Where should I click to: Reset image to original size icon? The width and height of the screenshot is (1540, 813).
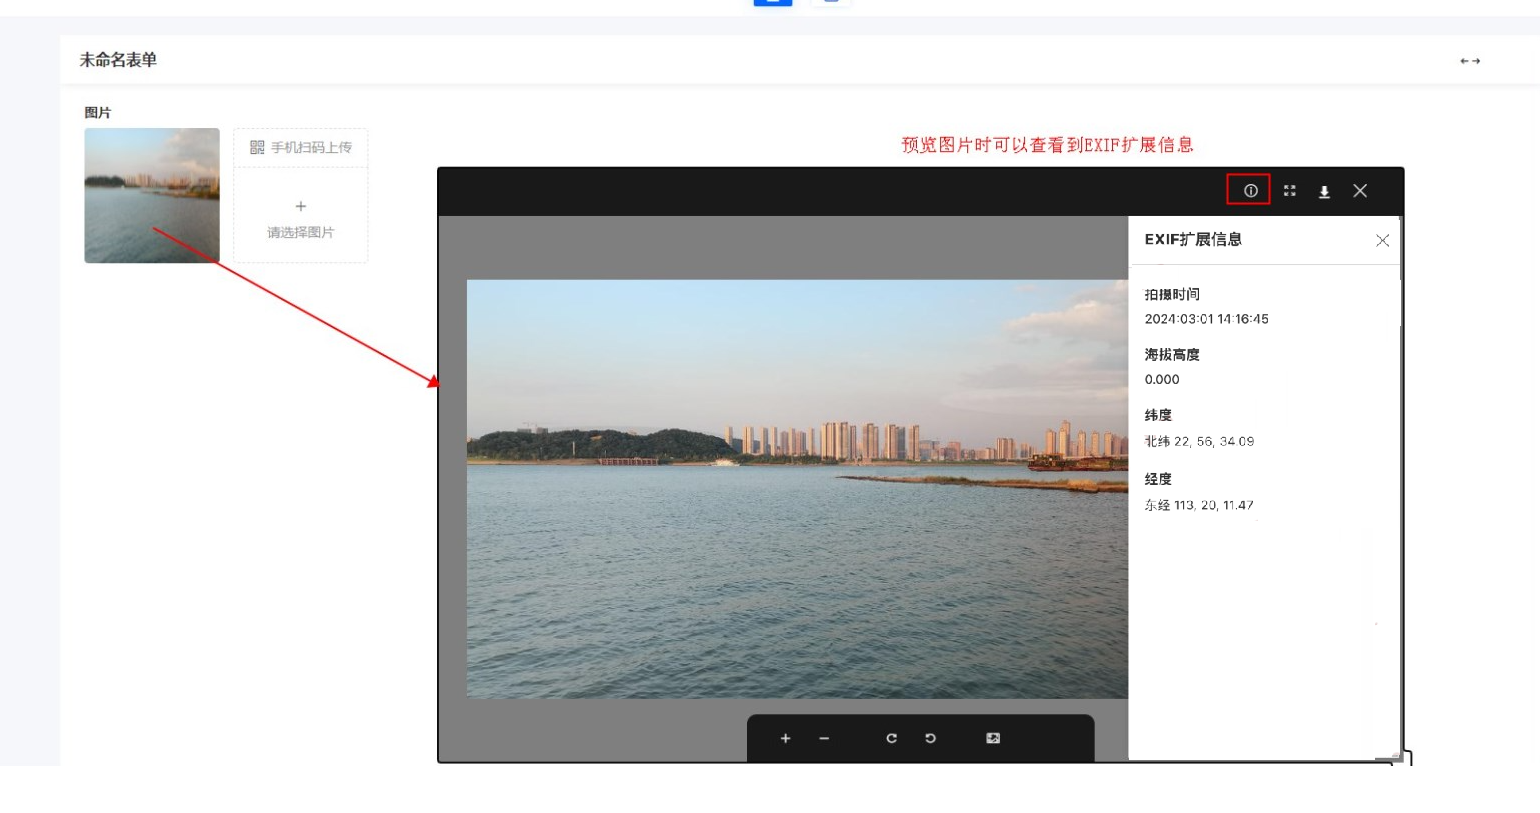(x=993, y=738)
